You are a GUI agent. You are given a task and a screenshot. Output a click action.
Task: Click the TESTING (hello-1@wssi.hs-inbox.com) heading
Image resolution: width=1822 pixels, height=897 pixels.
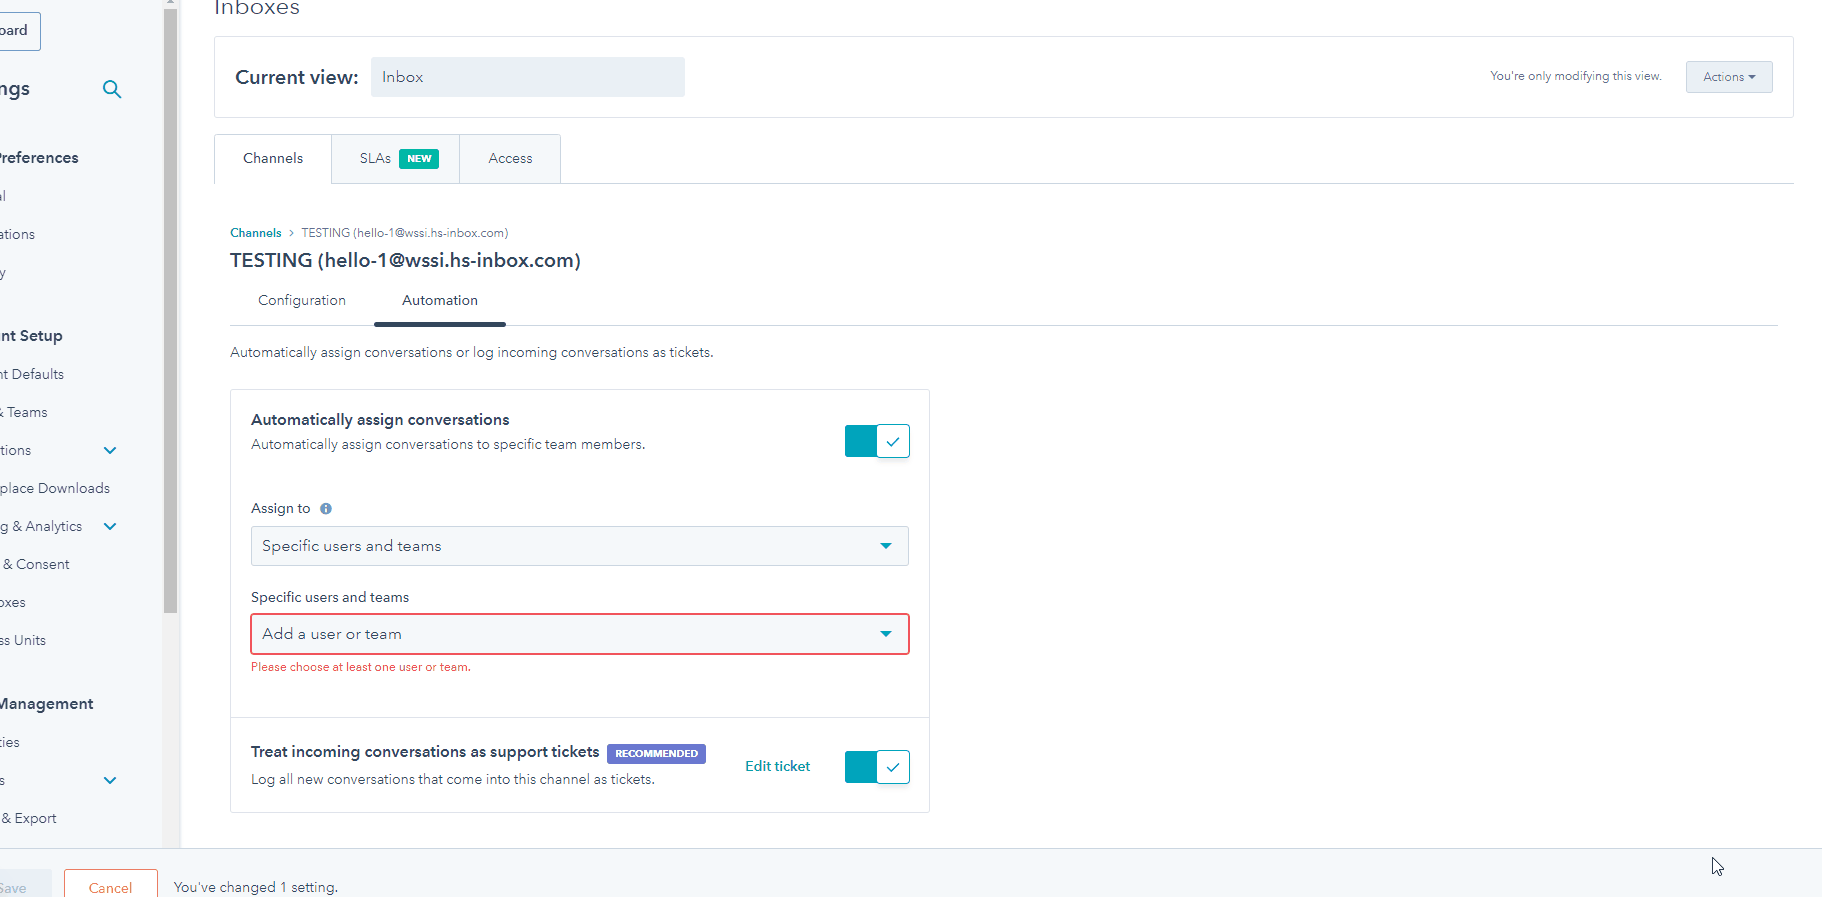pos(405,260)
